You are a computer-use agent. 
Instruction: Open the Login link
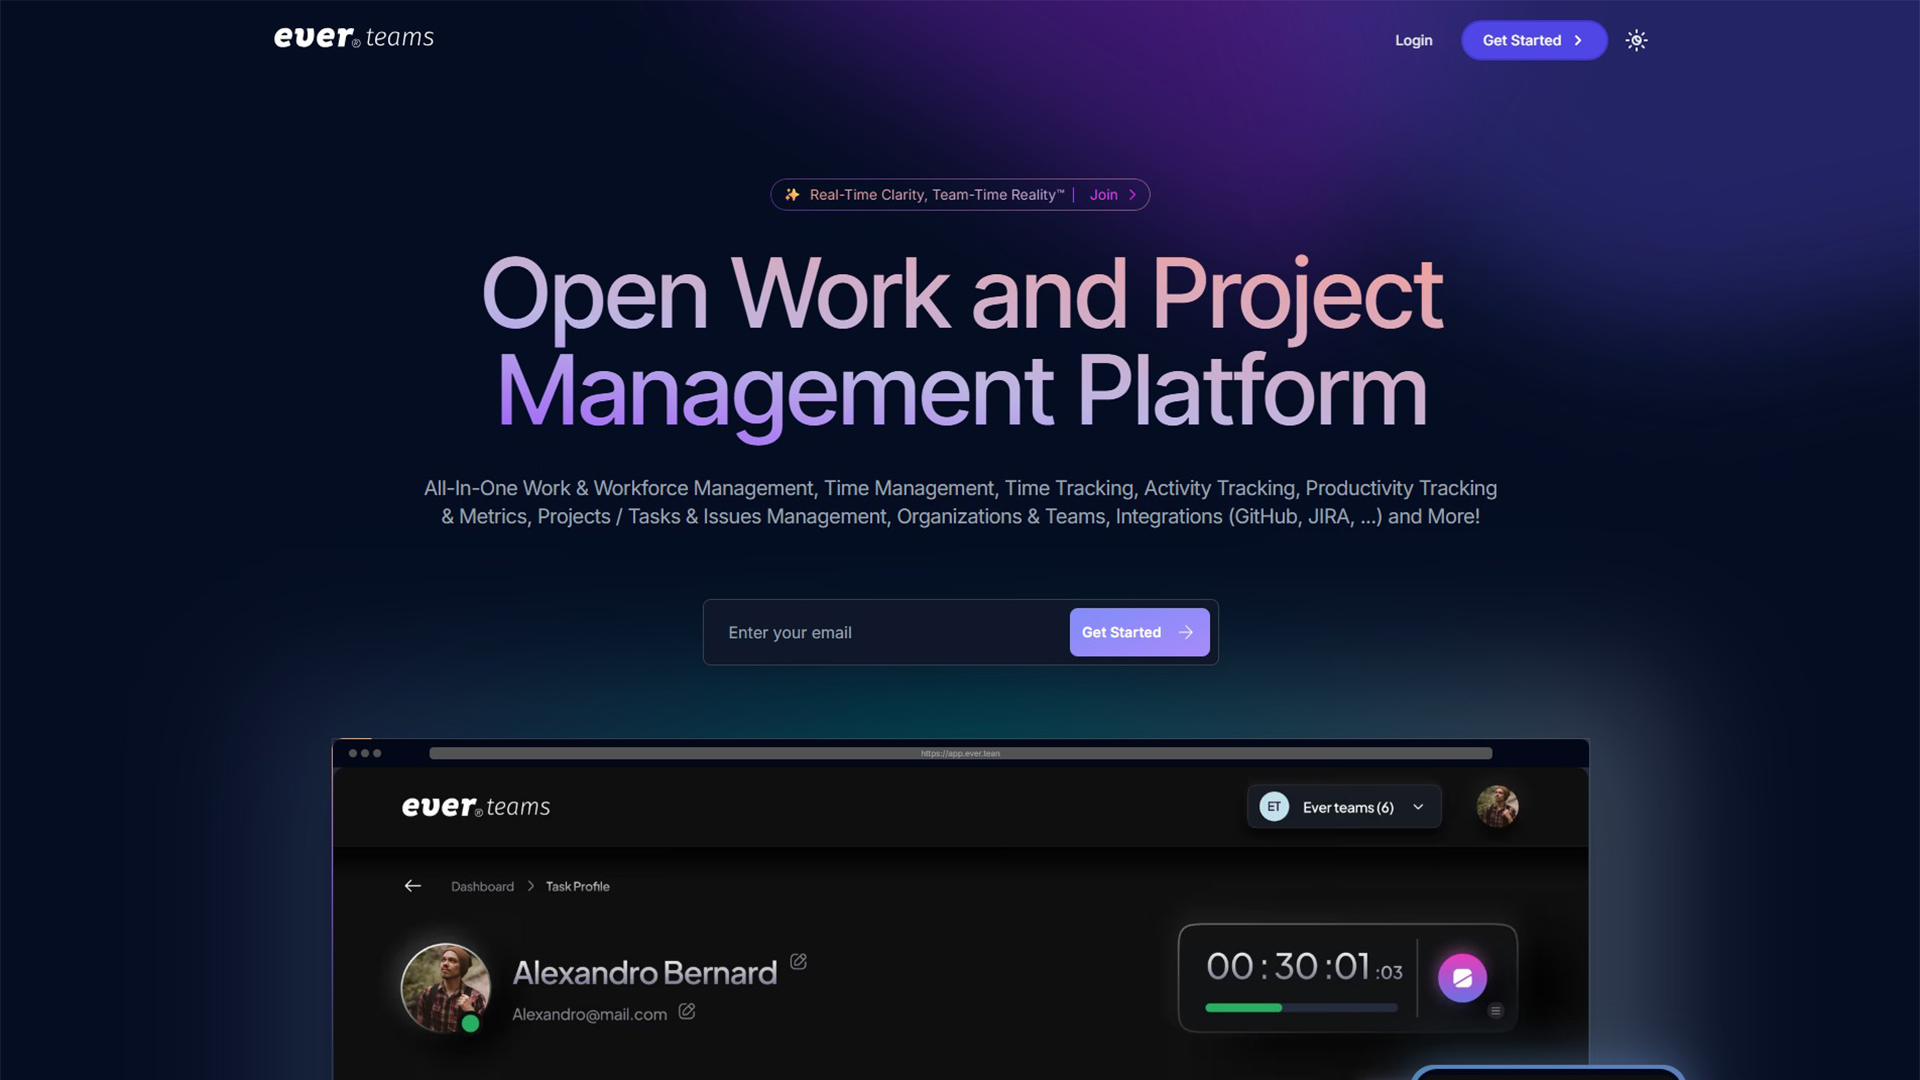pos(1413,40)
